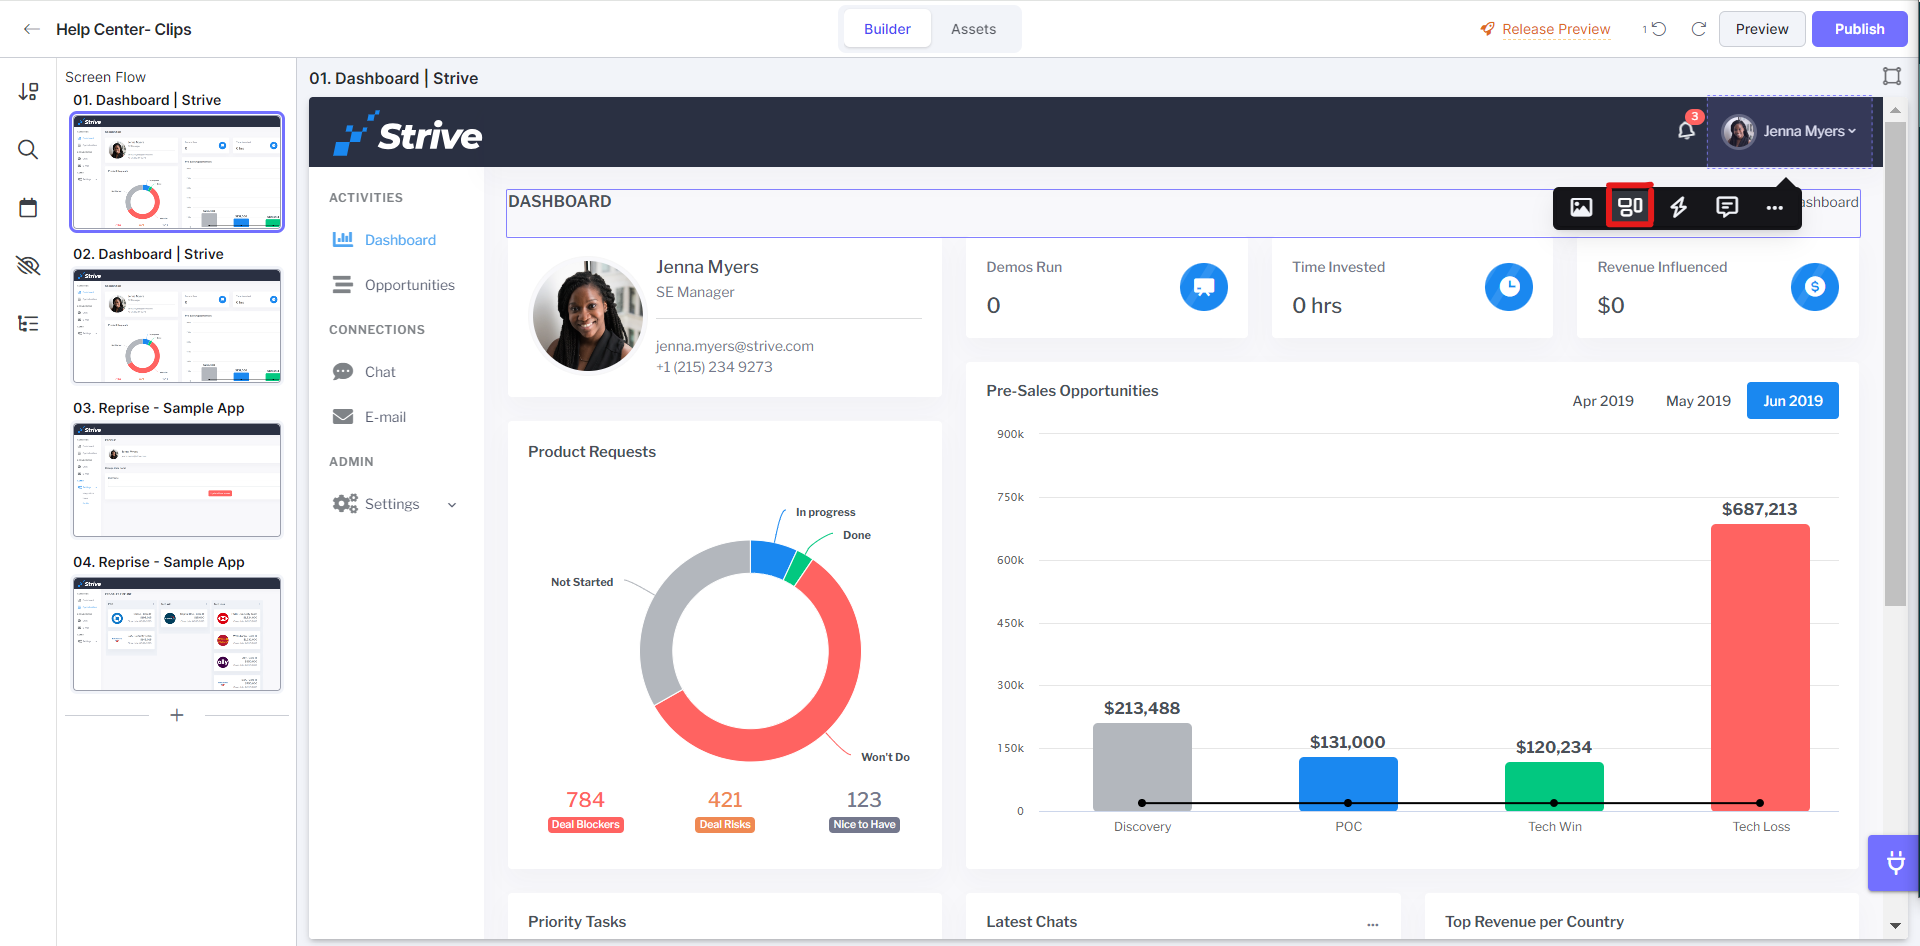The image size is (1920, 946).
Task: Select the Jun 2019 tab
Action: [1793, 401]
